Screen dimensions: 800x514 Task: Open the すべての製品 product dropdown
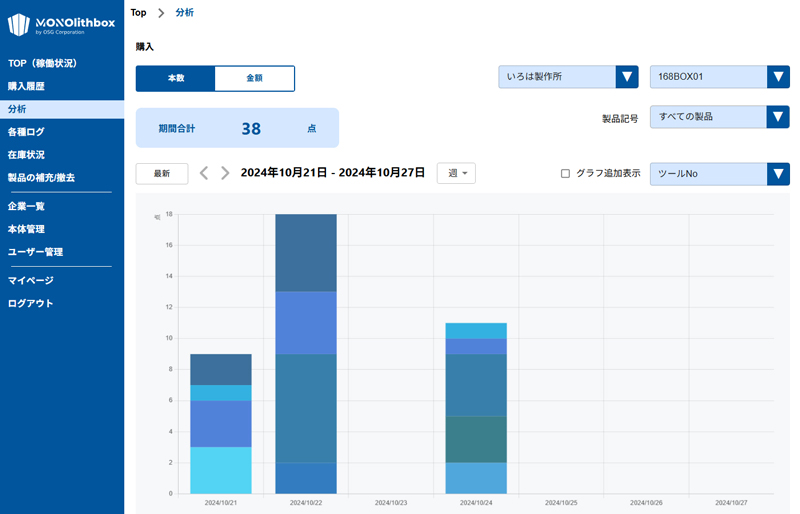719,117
